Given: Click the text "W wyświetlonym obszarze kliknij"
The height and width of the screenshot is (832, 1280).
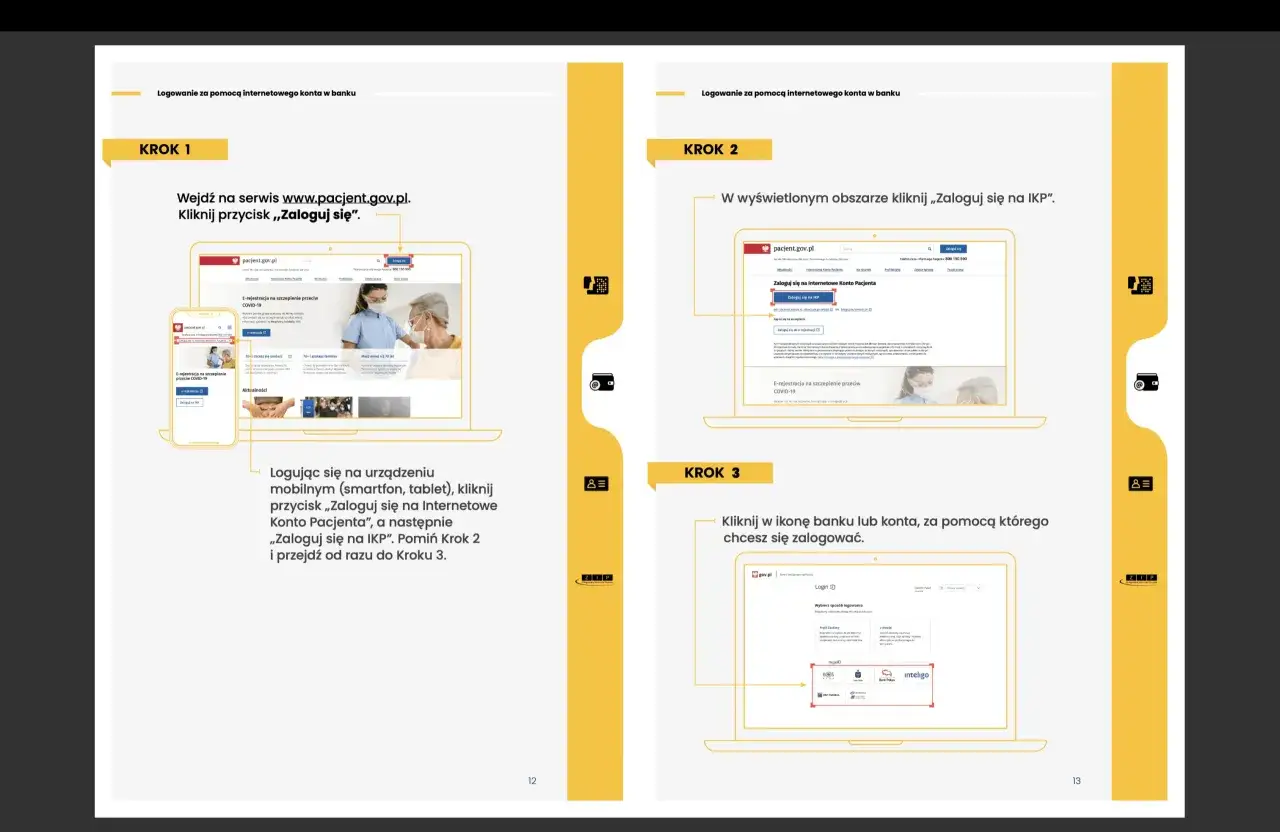Looking at the screenshot, I should 824,198.
